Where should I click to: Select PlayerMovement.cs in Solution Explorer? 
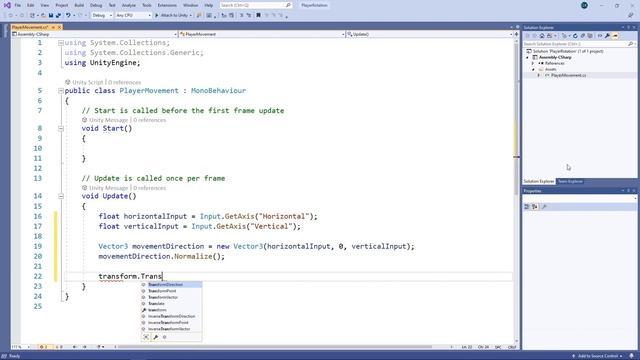568,76
